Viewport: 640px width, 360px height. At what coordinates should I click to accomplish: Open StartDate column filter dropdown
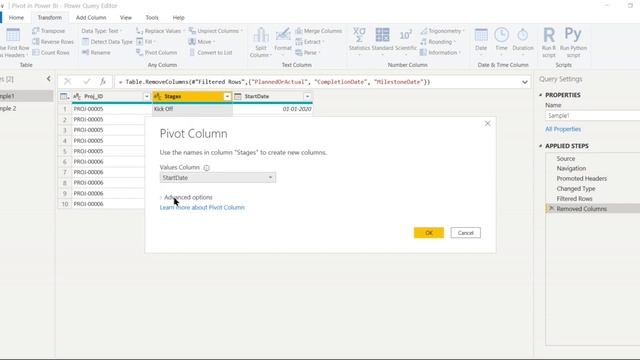(307, 96)
